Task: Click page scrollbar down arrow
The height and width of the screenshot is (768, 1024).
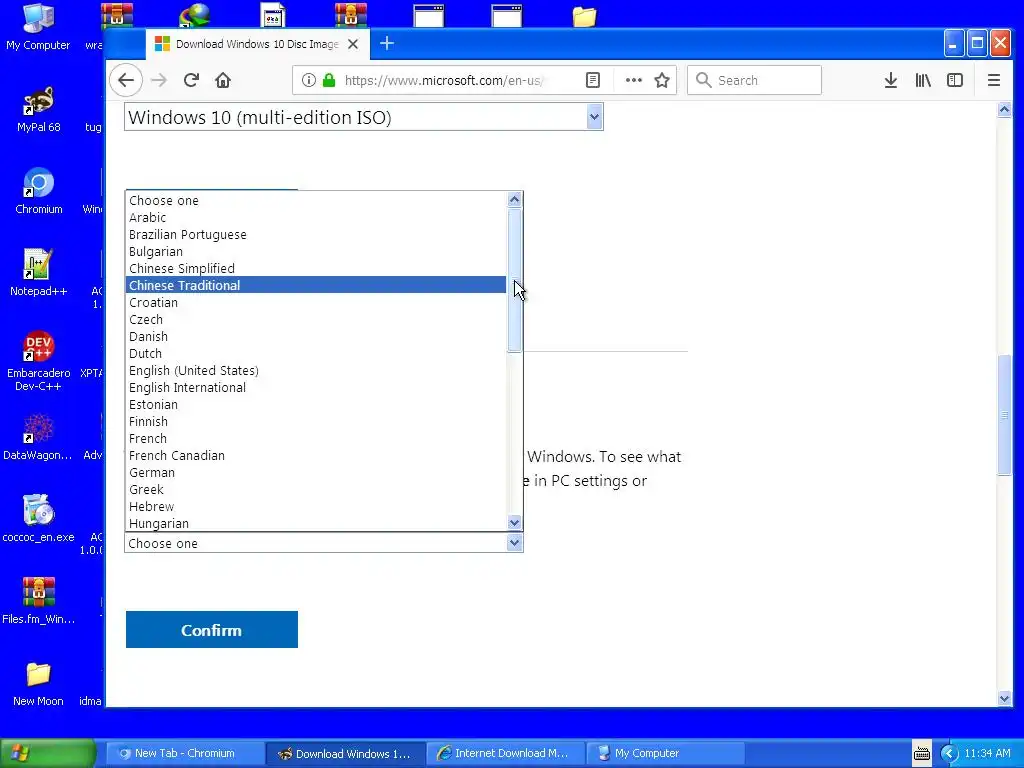Action: 1004,698
